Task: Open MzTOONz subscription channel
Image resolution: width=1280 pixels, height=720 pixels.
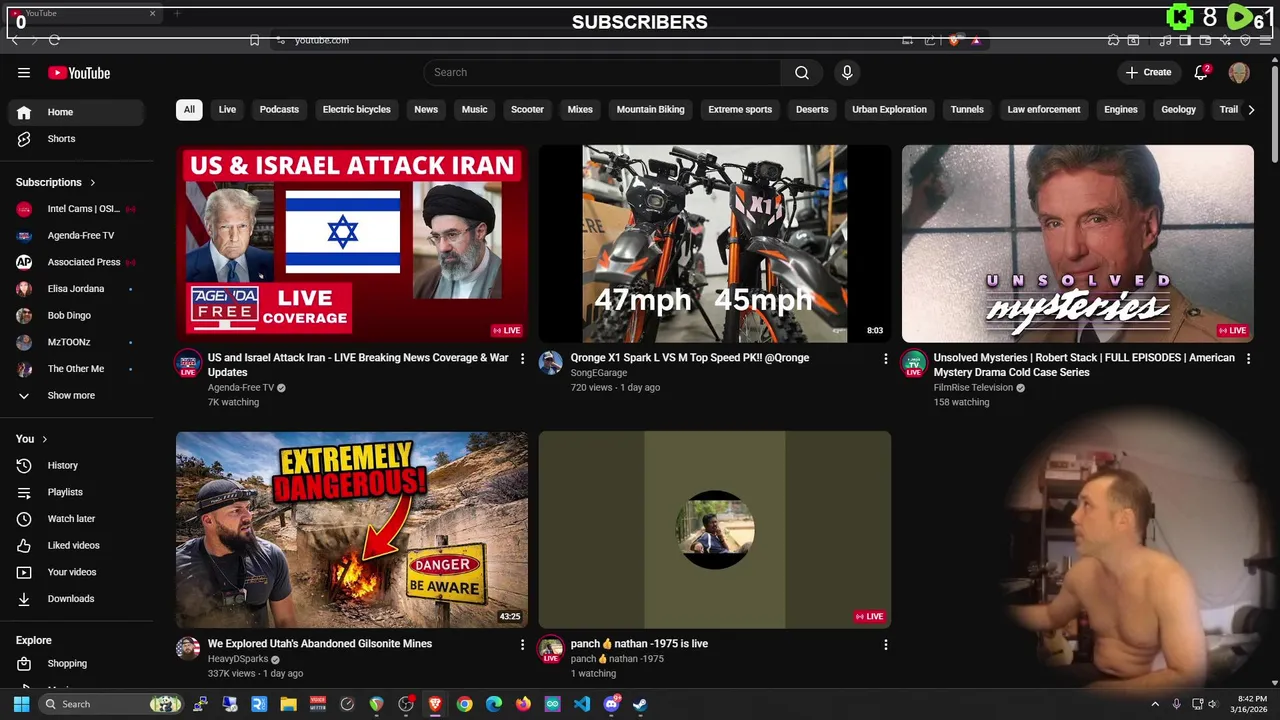Action: point(78,342)
